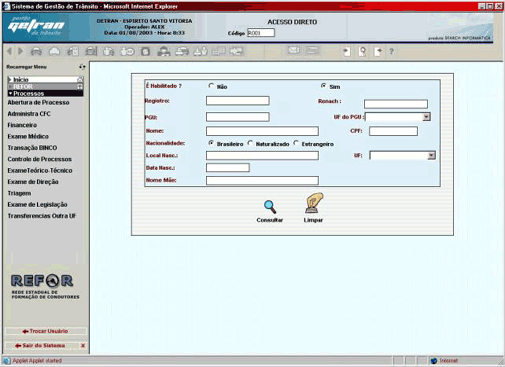Click into the Local Nasc. field

tap(262, 155)
